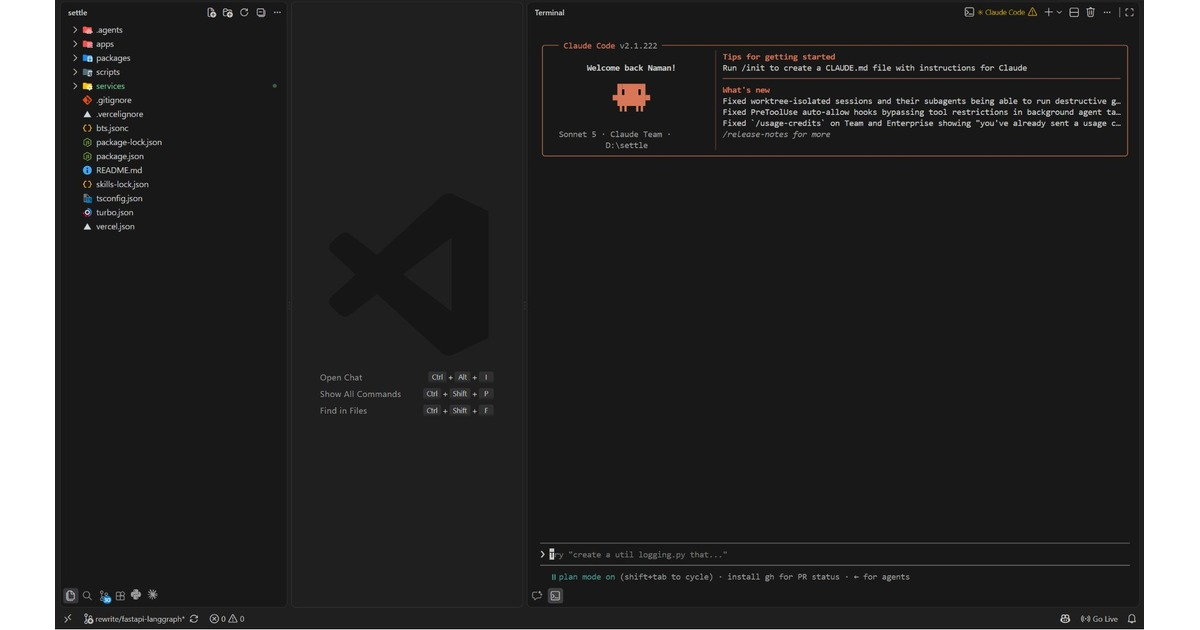Click 'install gh for PR status' text
Screen dimensions: 1200x630
783,577
